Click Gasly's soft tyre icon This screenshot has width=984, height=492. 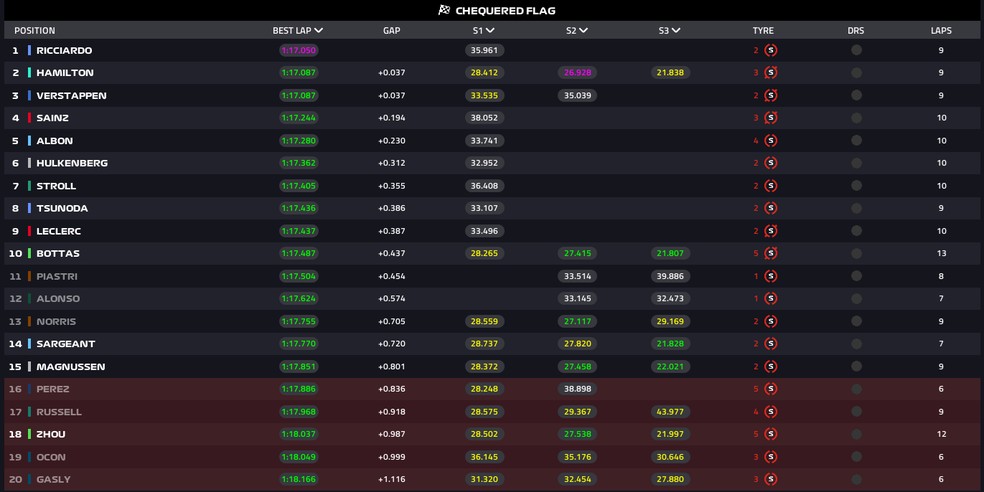771,479
